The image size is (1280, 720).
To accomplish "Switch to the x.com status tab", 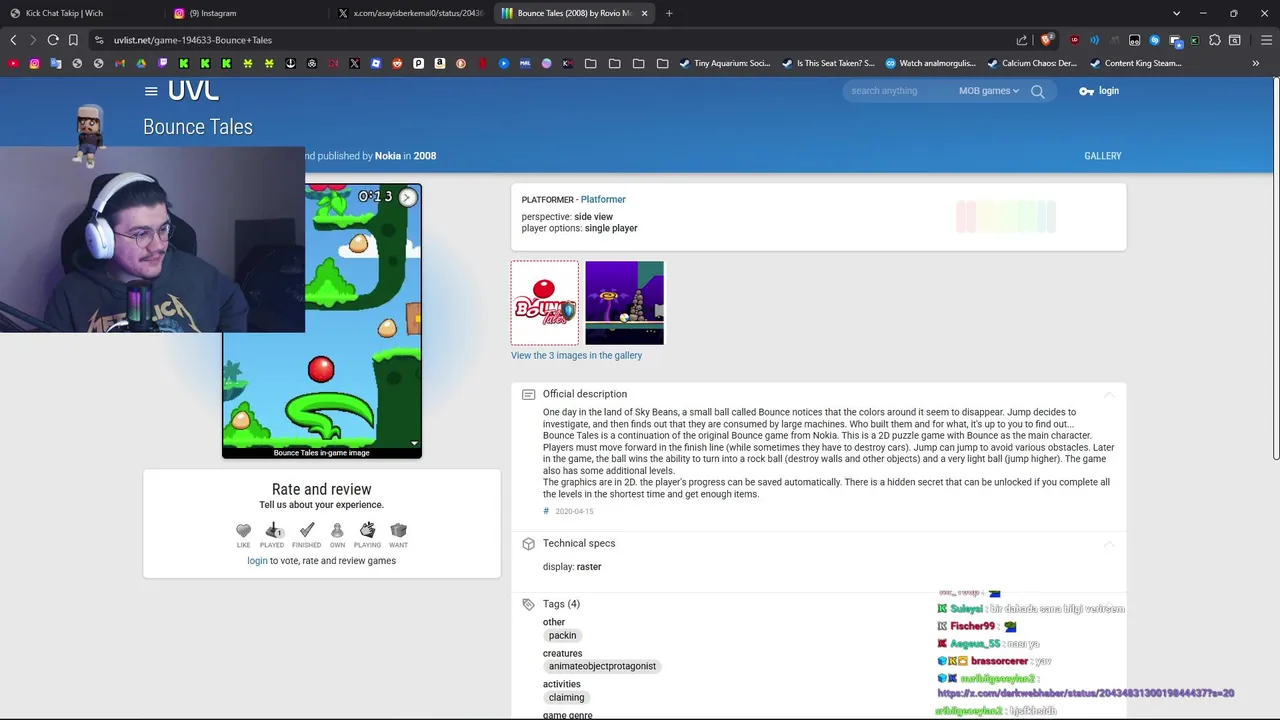I will (x=410, y=13).
